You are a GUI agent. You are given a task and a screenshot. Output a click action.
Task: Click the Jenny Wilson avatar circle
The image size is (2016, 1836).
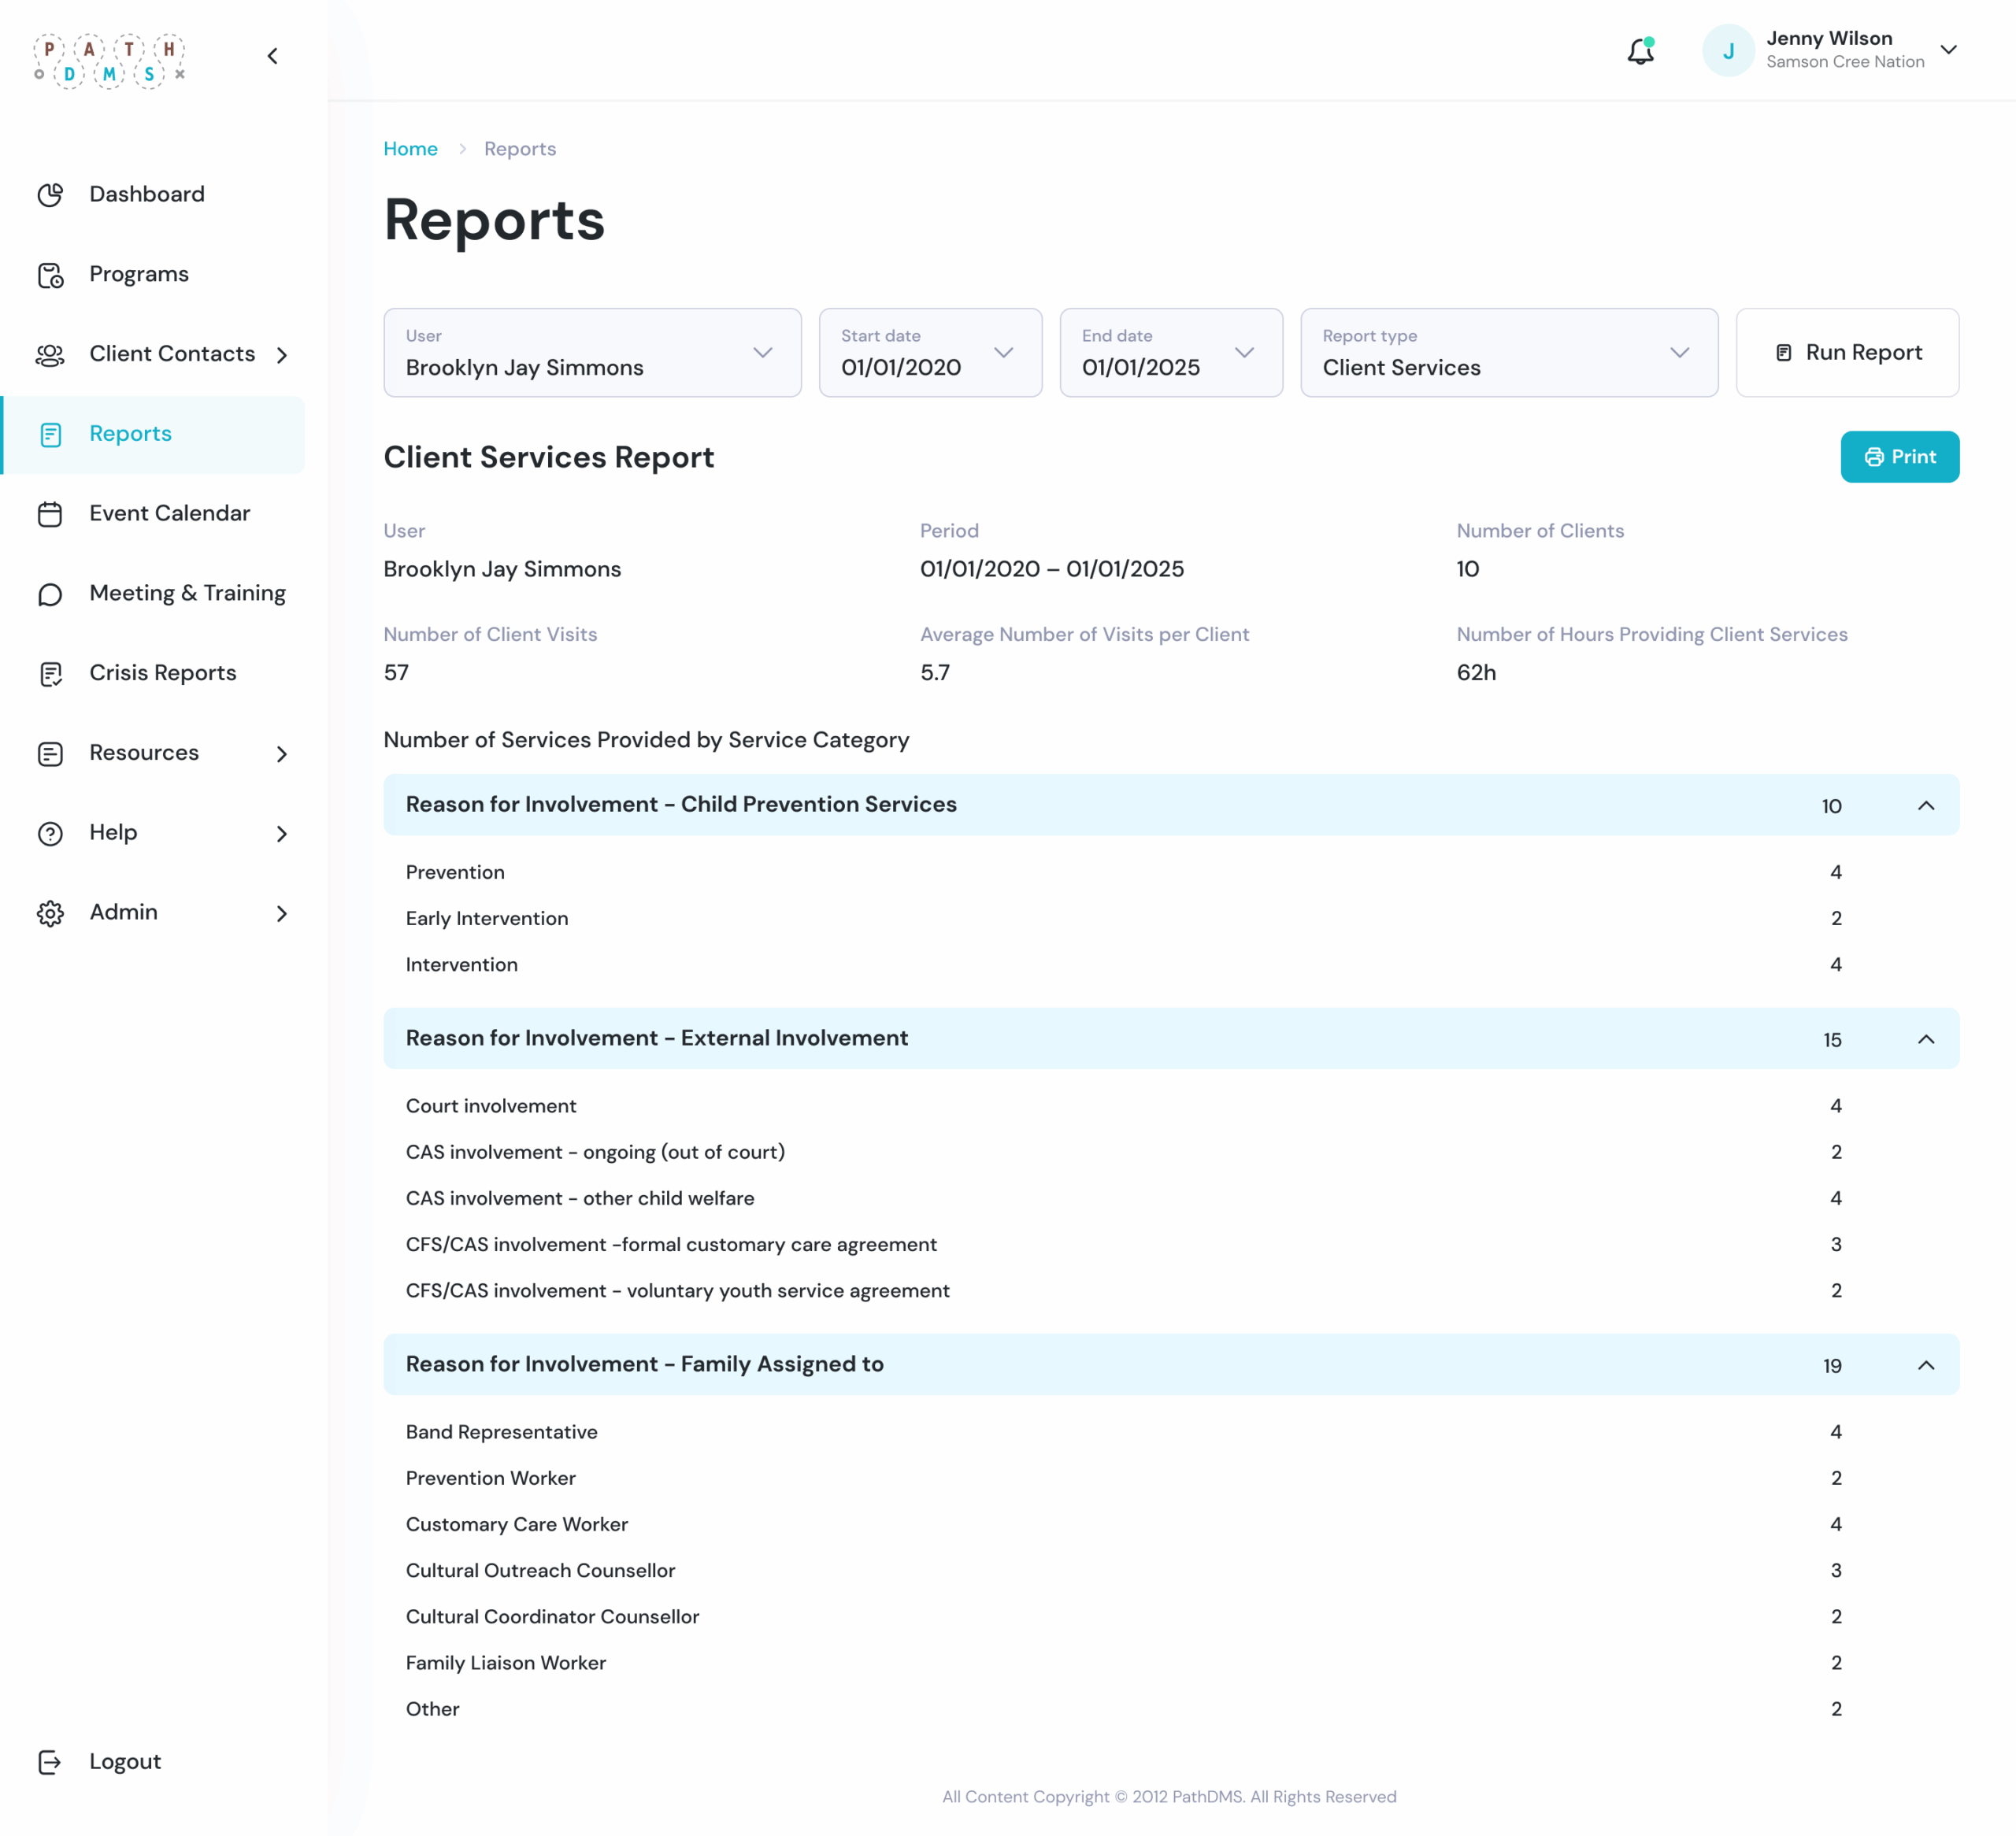pos(1728,51)
